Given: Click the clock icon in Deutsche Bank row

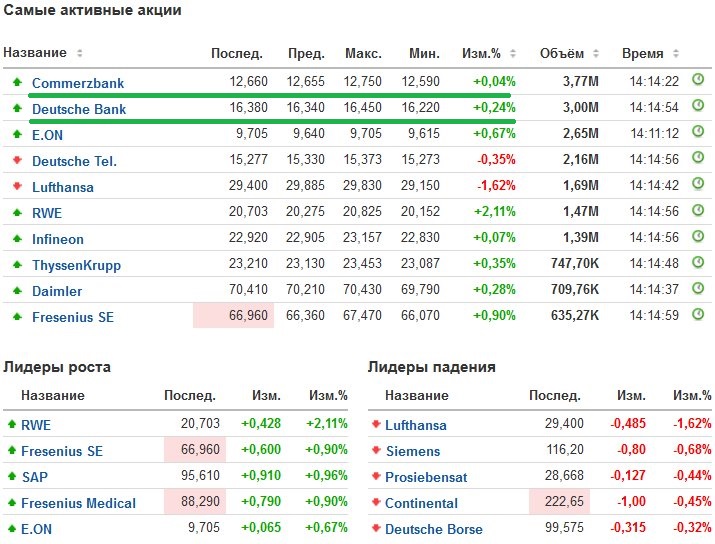Looking at the screenshot, I should pyautogui.click(x=698, y=105).
